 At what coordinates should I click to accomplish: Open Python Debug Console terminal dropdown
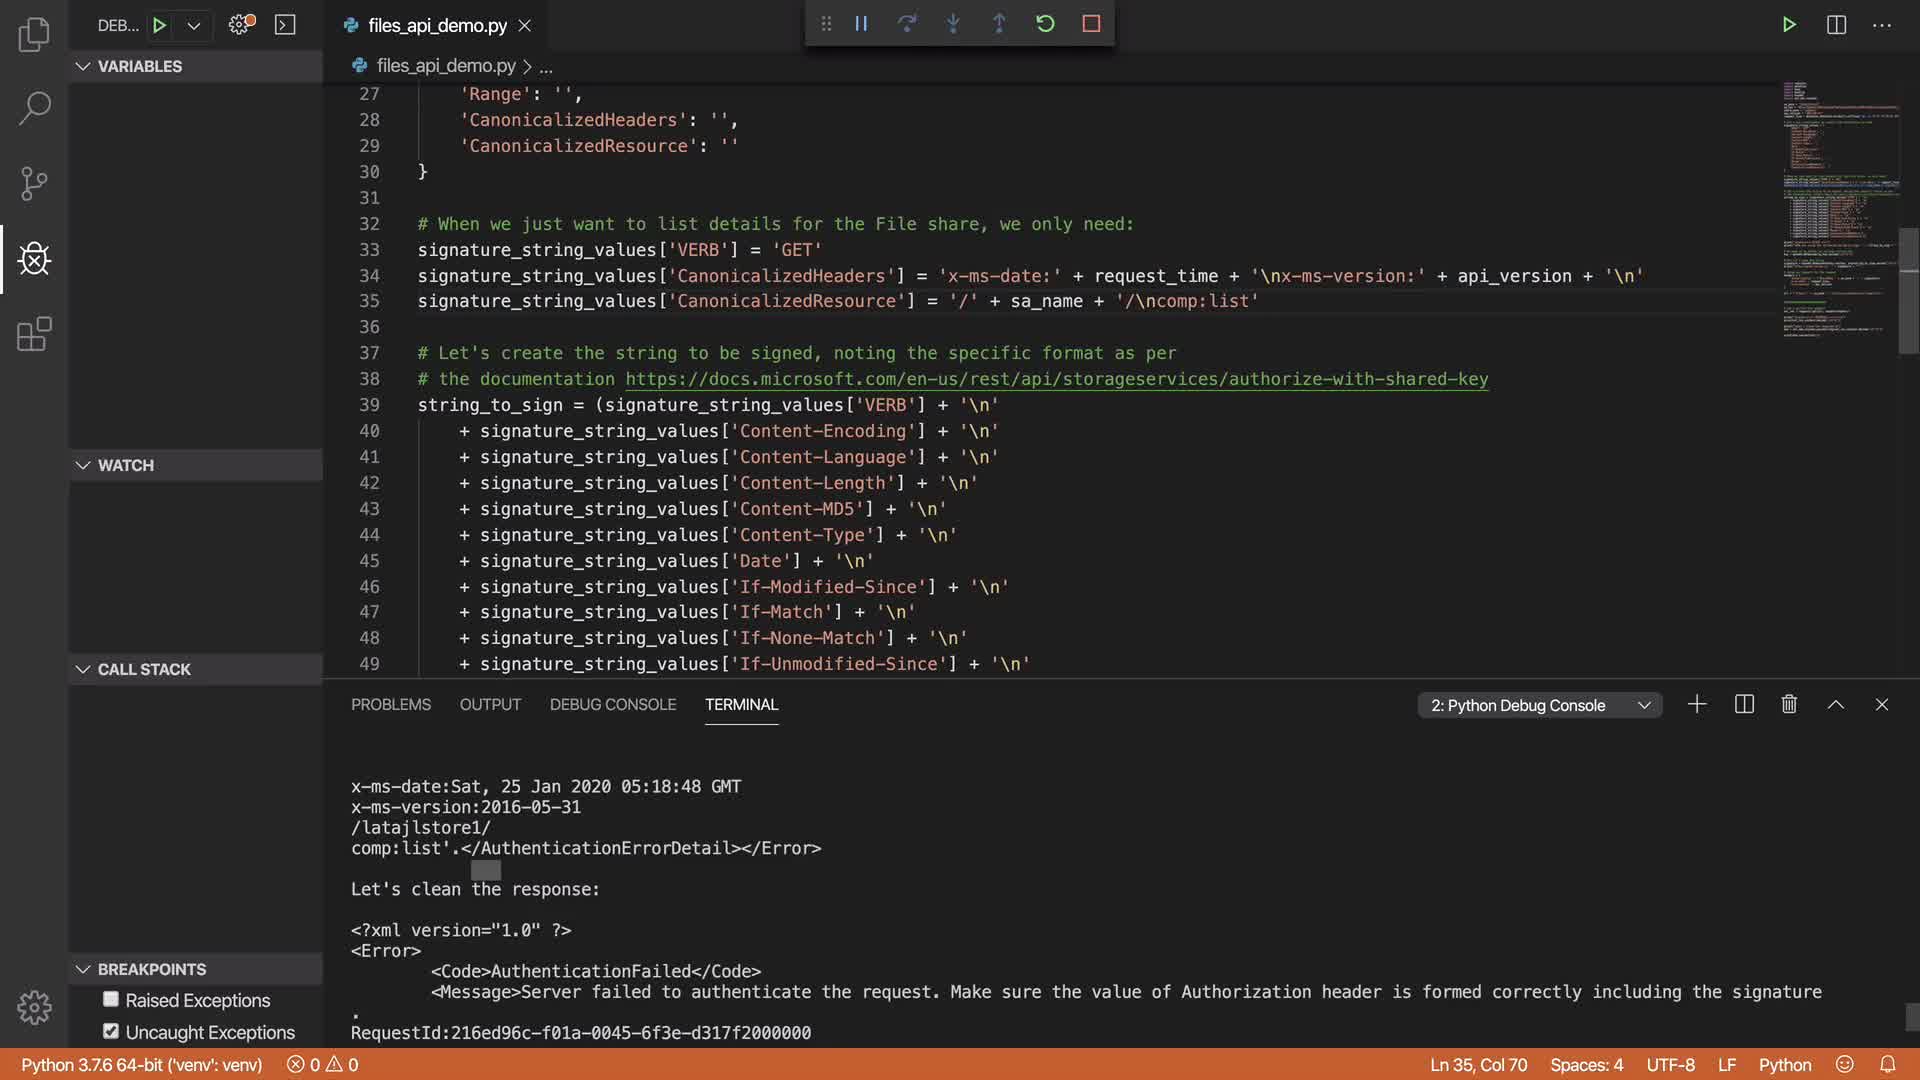click(1539, 706)
